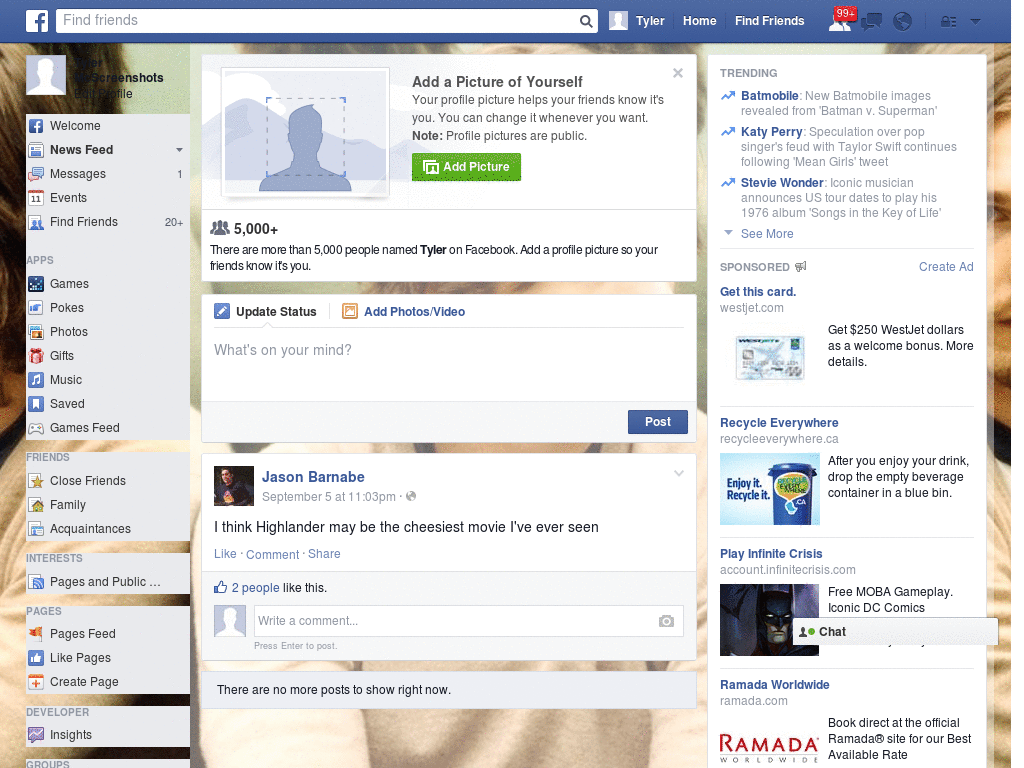Click the What's on your mind box
Screen dimensions: 1024x768
449,363
